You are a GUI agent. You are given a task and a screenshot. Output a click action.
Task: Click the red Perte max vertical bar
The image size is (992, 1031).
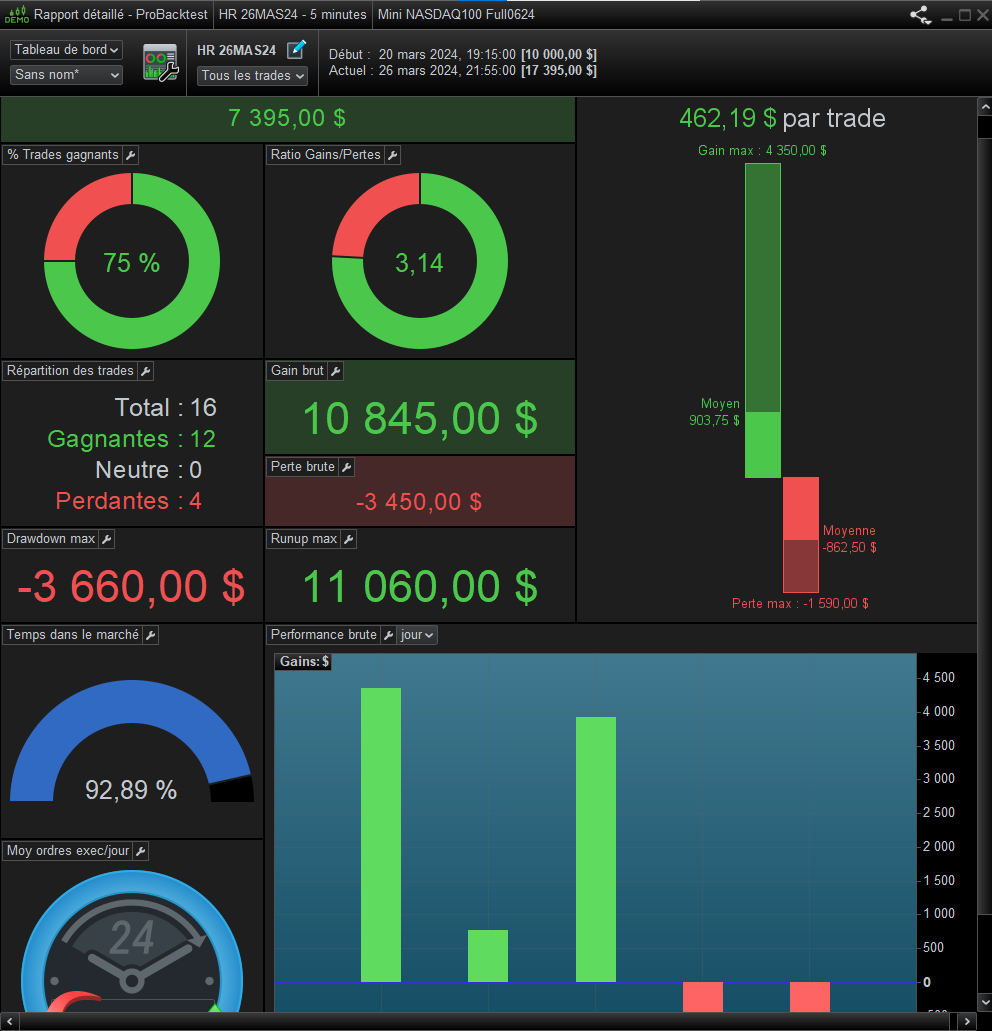tap(801, 535)
